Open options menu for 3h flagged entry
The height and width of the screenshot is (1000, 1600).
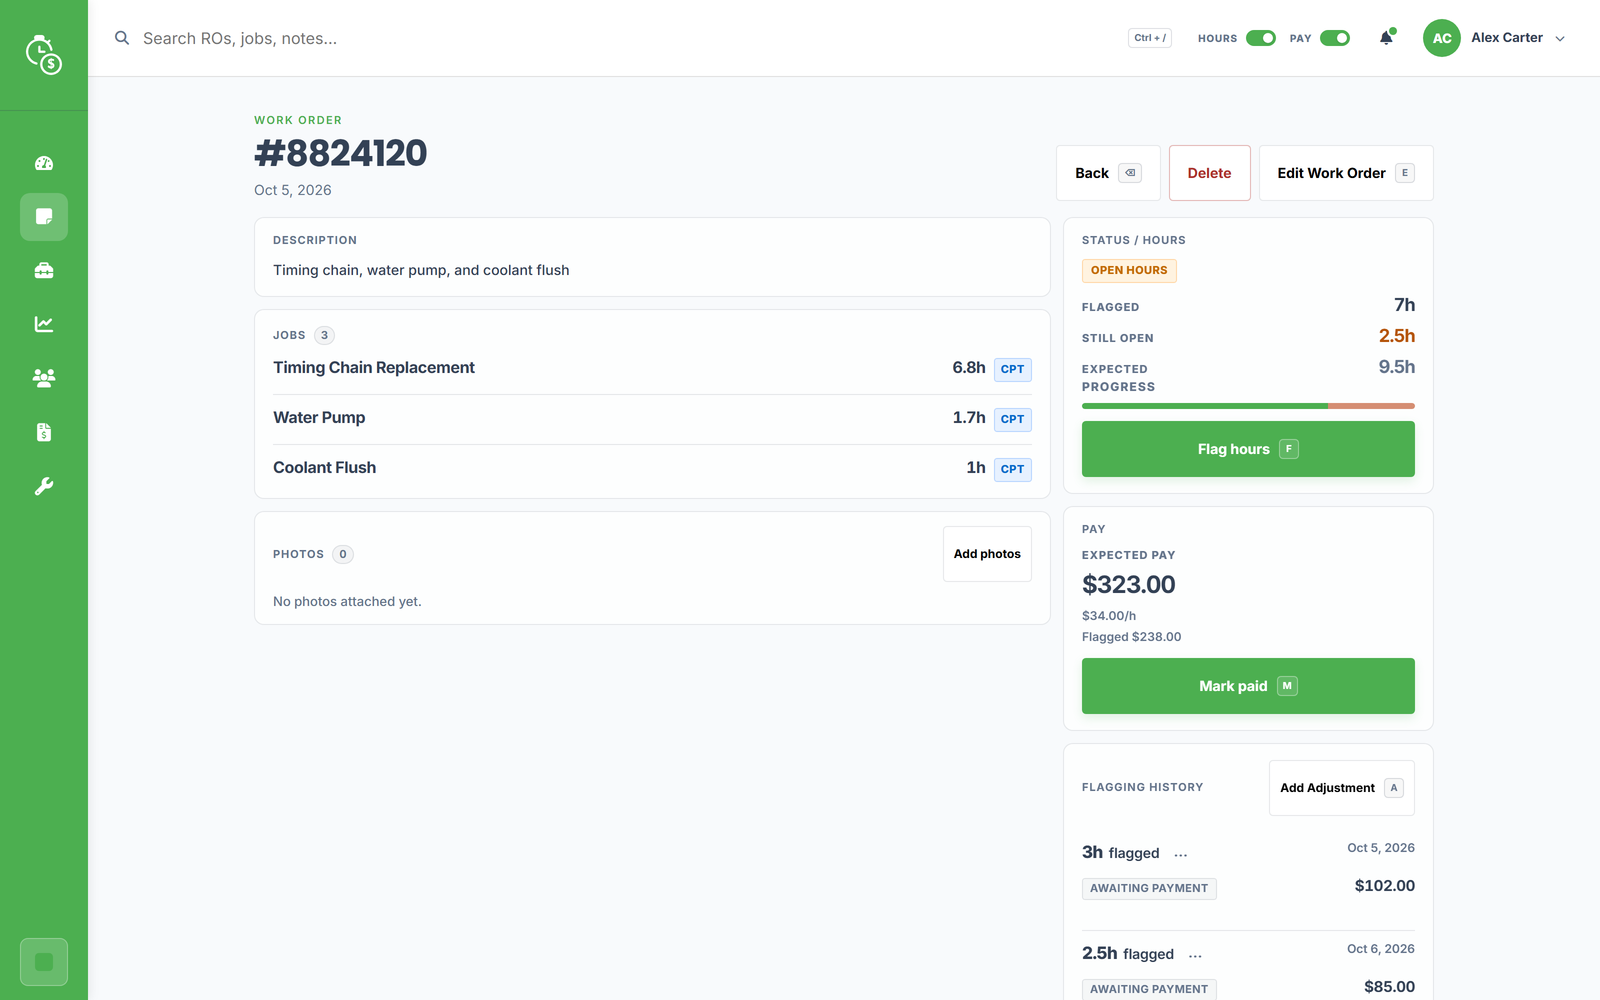click(1181, 854)
